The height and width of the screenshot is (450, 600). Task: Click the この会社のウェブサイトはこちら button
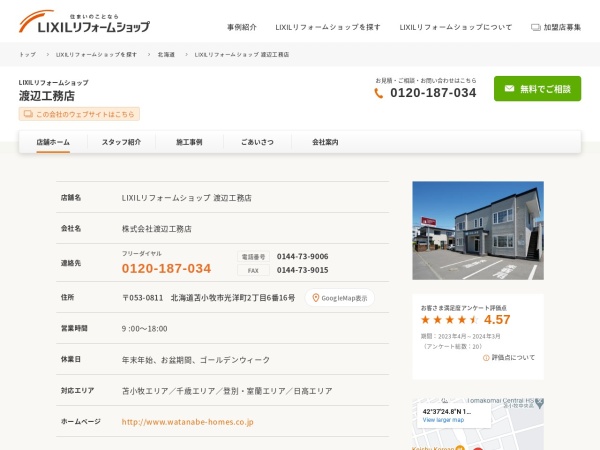point(79,114)
